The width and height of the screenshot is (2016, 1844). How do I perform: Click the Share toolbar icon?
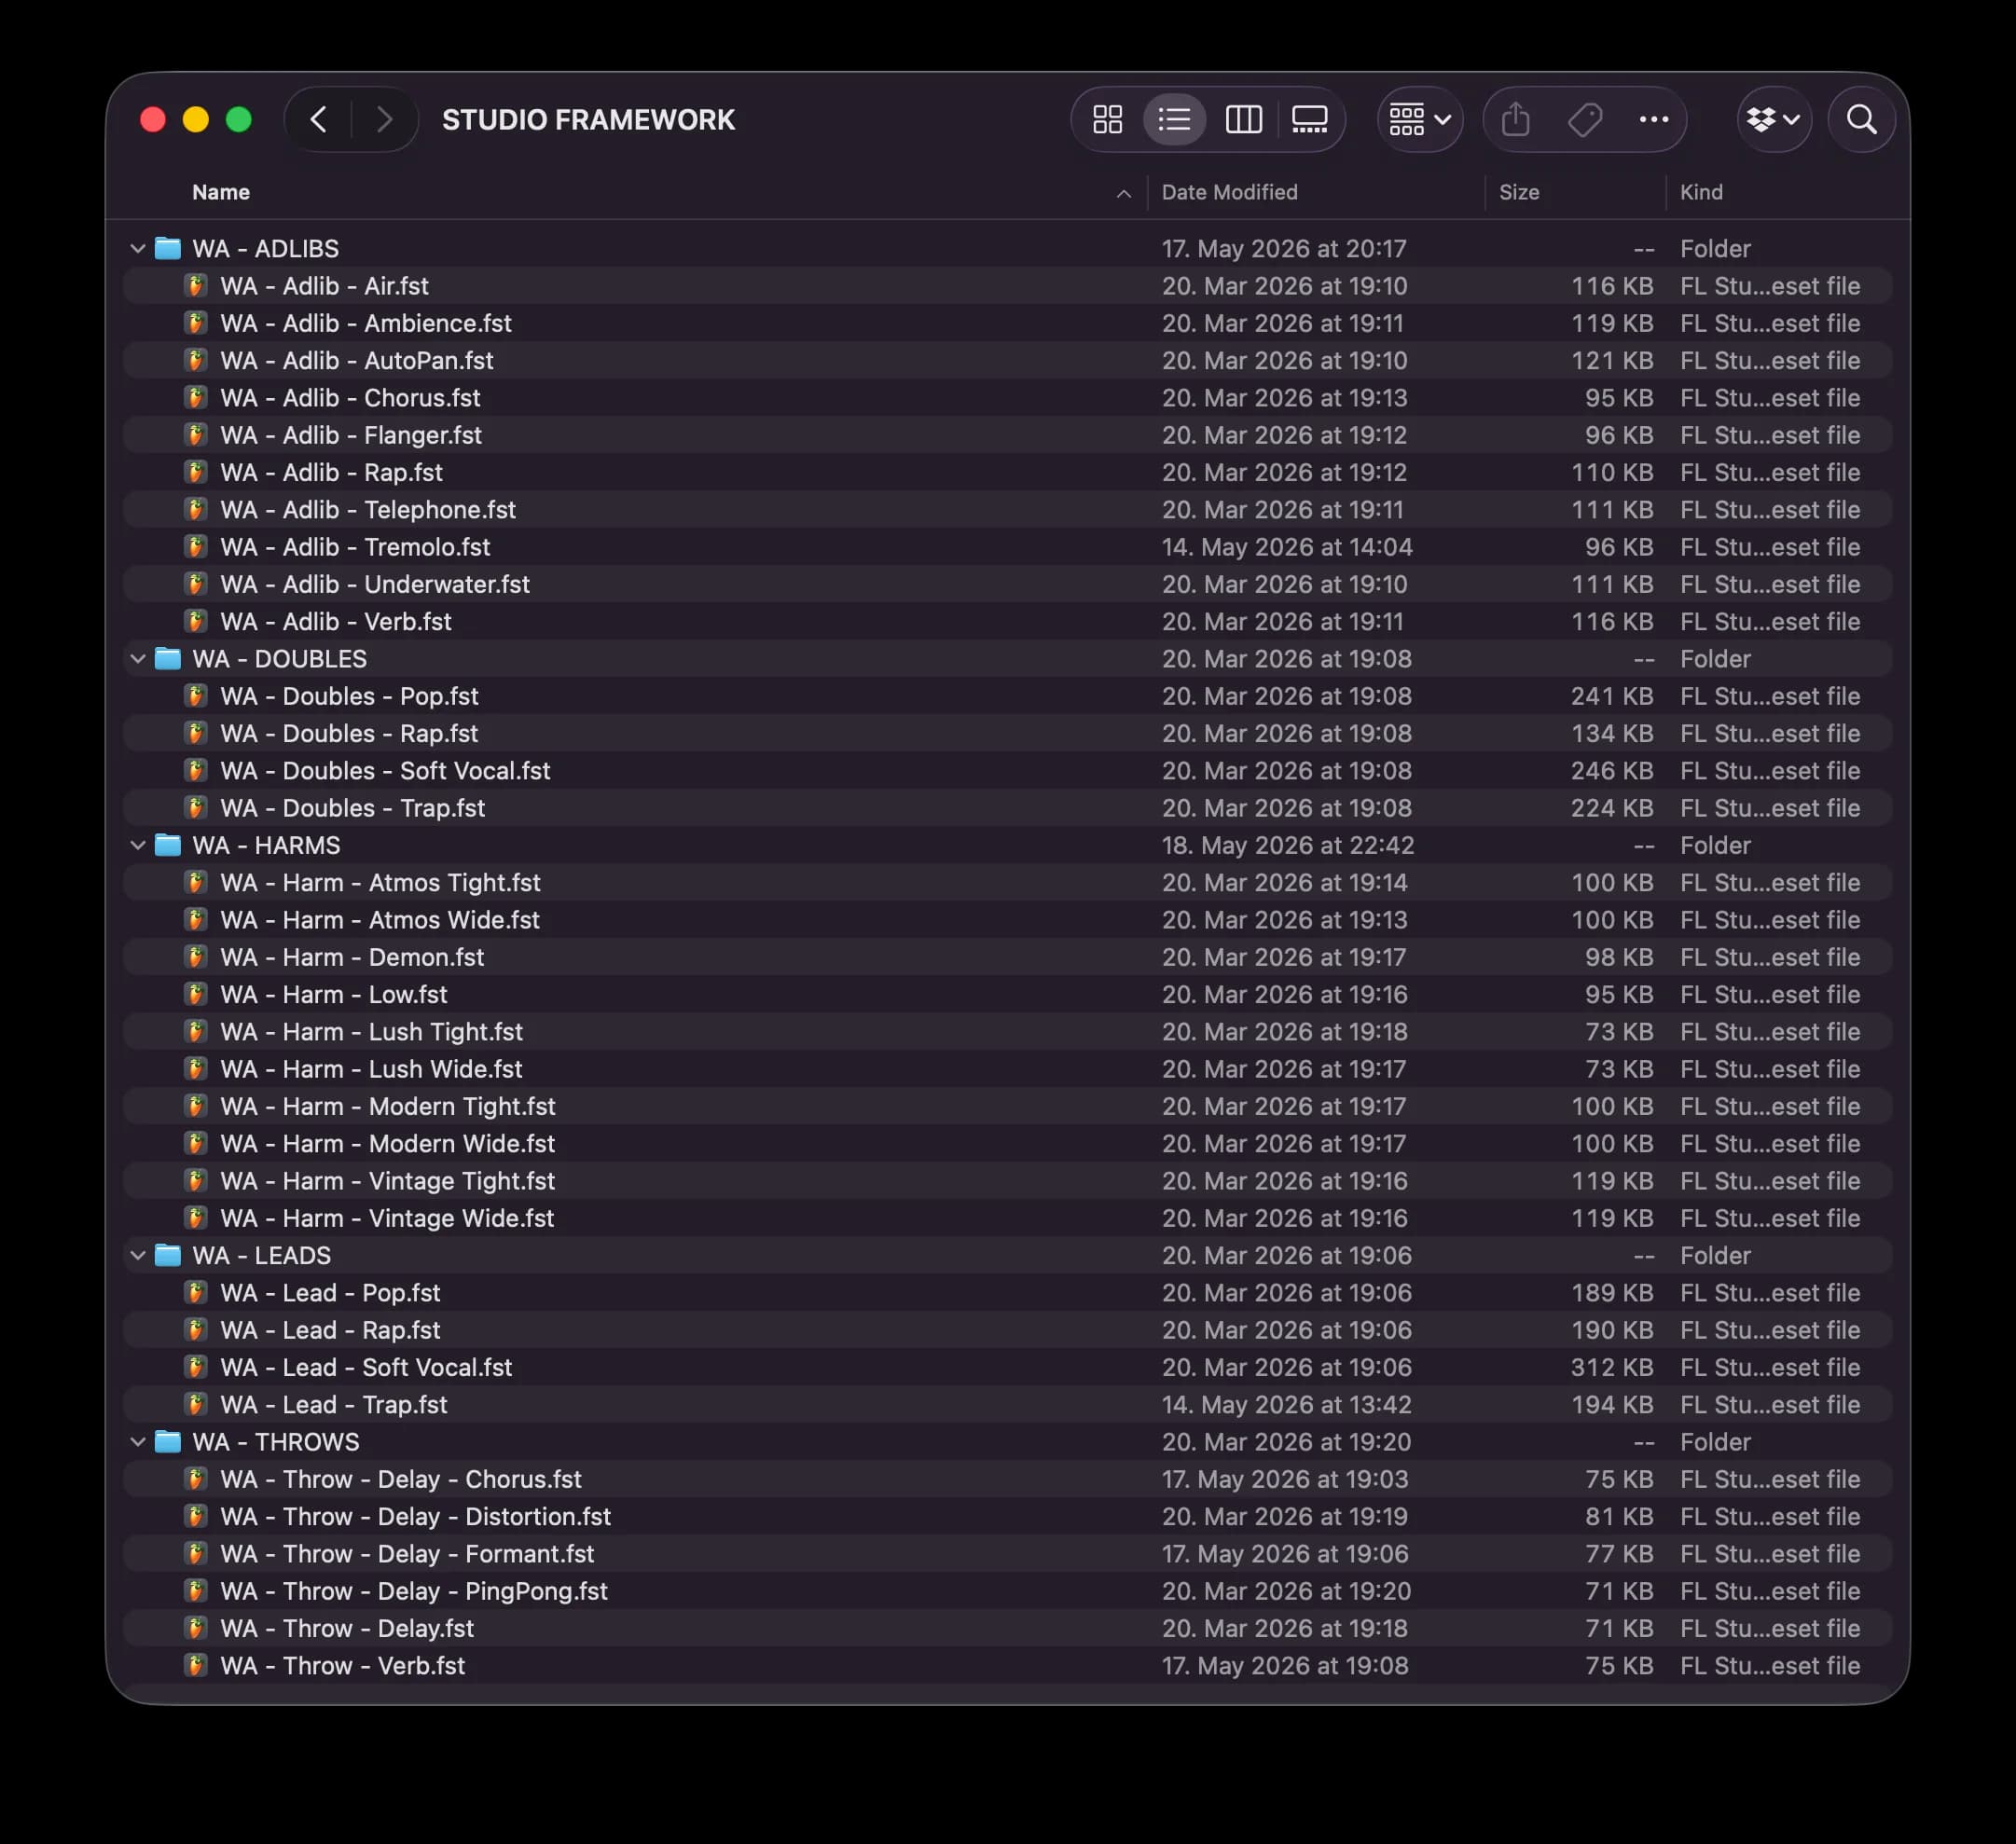coord(1516,120)
